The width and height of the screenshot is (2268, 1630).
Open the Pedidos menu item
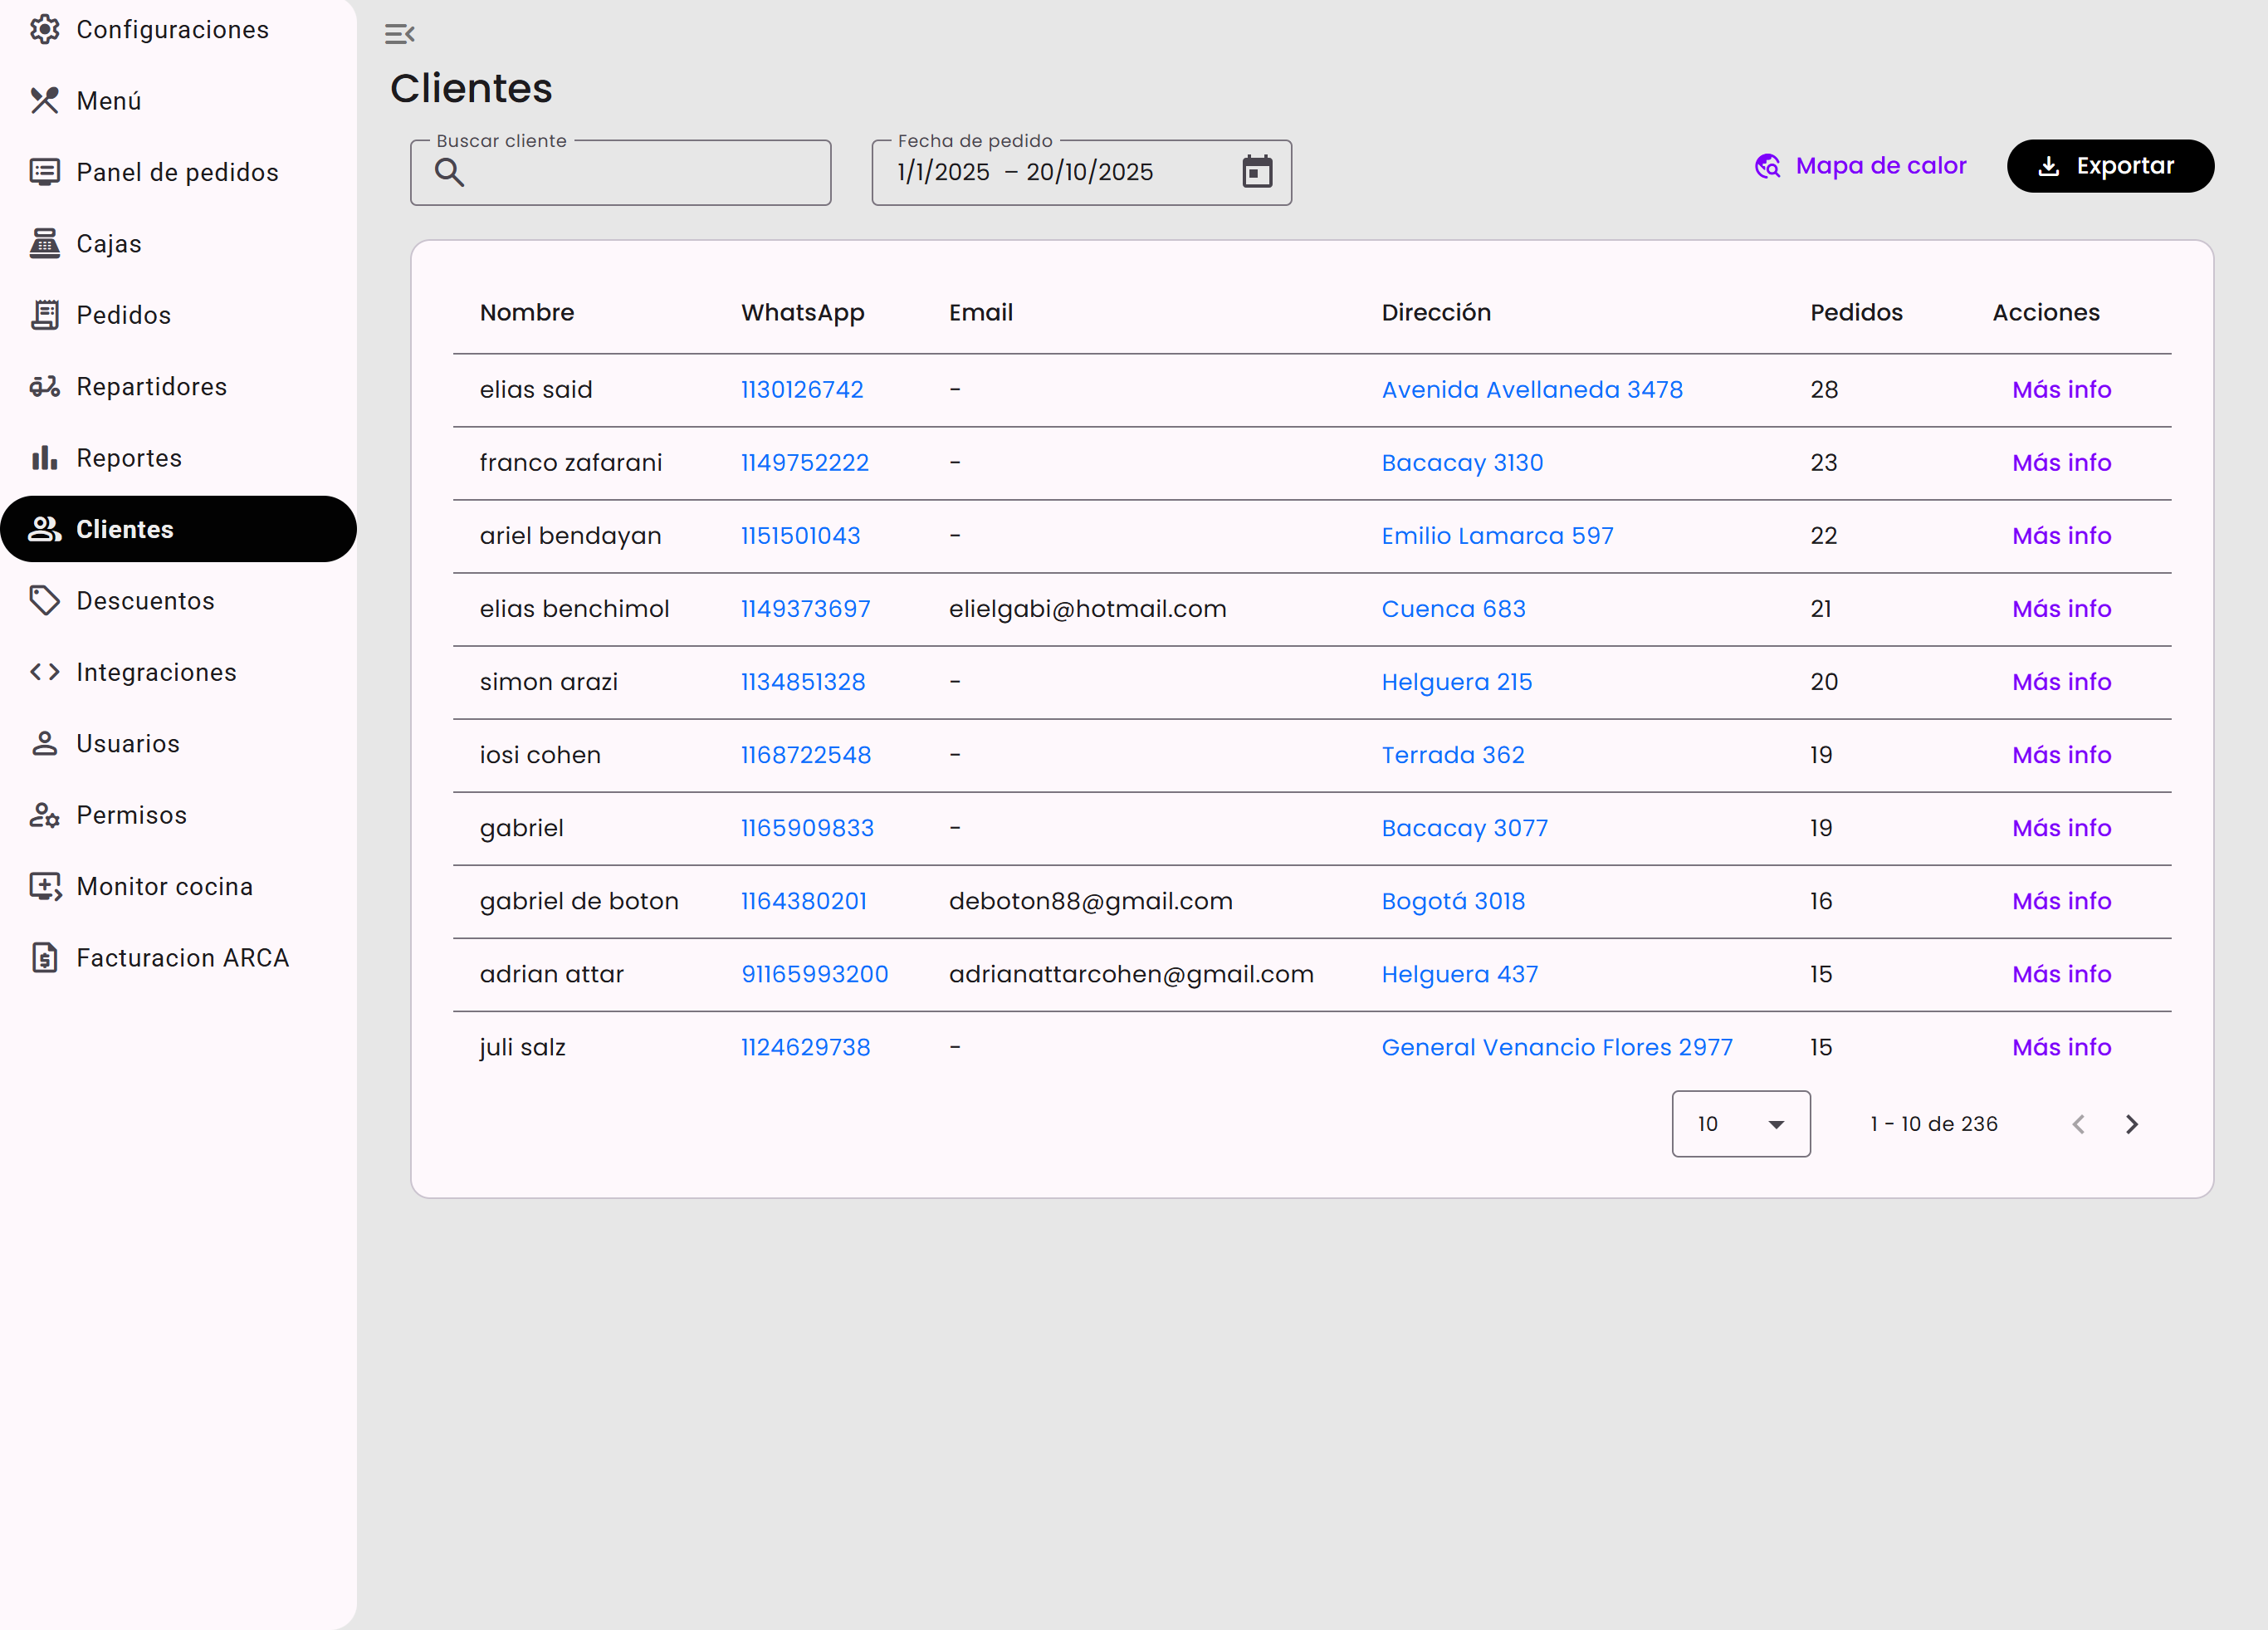click(123, 315)
